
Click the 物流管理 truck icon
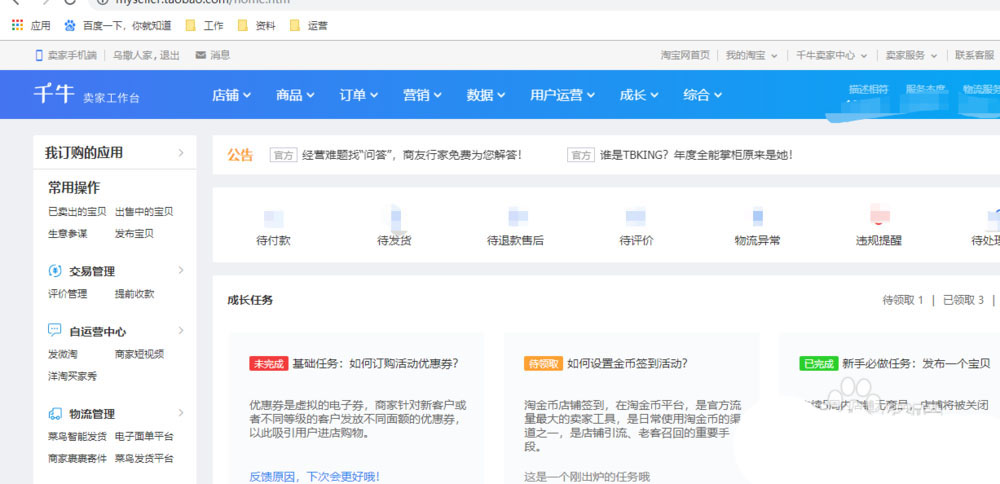(55, 414)
